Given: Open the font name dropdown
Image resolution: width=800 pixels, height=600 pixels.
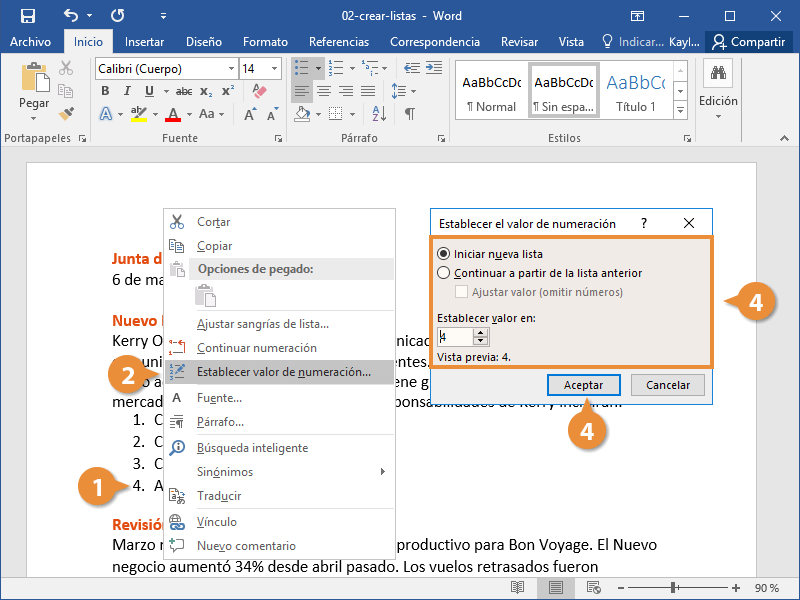Looking at the screenshot, I should (x=232, y=68).
